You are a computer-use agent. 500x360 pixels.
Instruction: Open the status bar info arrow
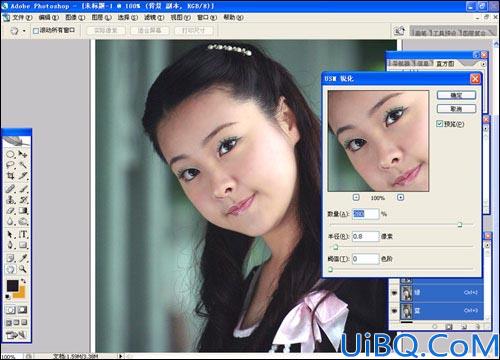pyautogui.click(x=120, y=356)
